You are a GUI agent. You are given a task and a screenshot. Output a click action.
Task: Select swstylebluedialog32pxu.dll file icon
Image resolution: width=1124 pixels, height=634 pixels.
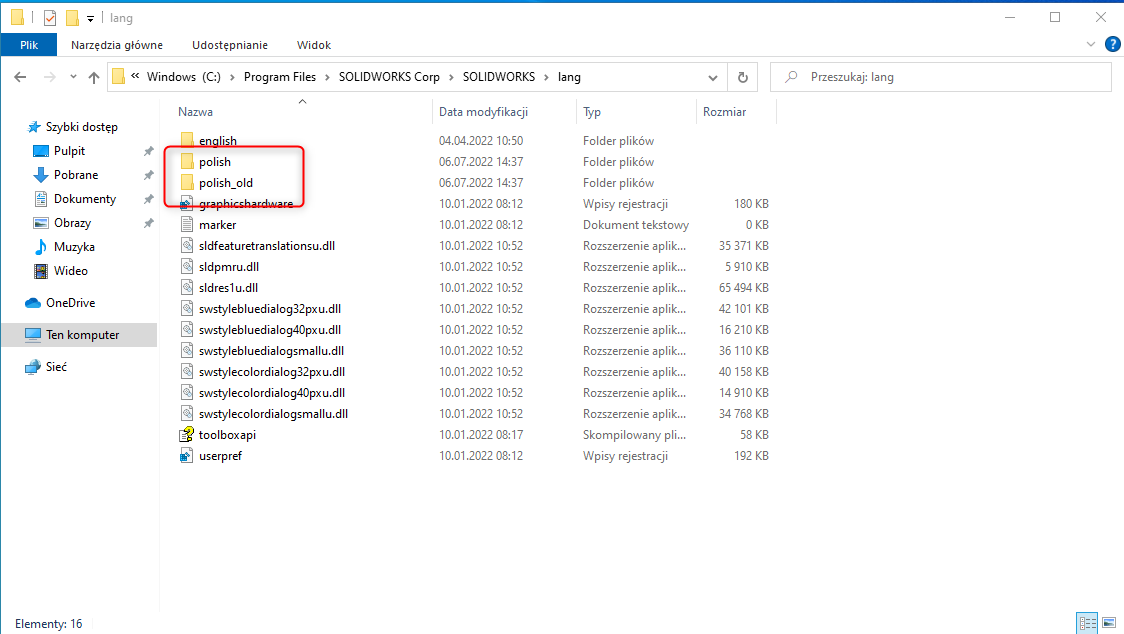pyautogui.click(x=186, y=308)
